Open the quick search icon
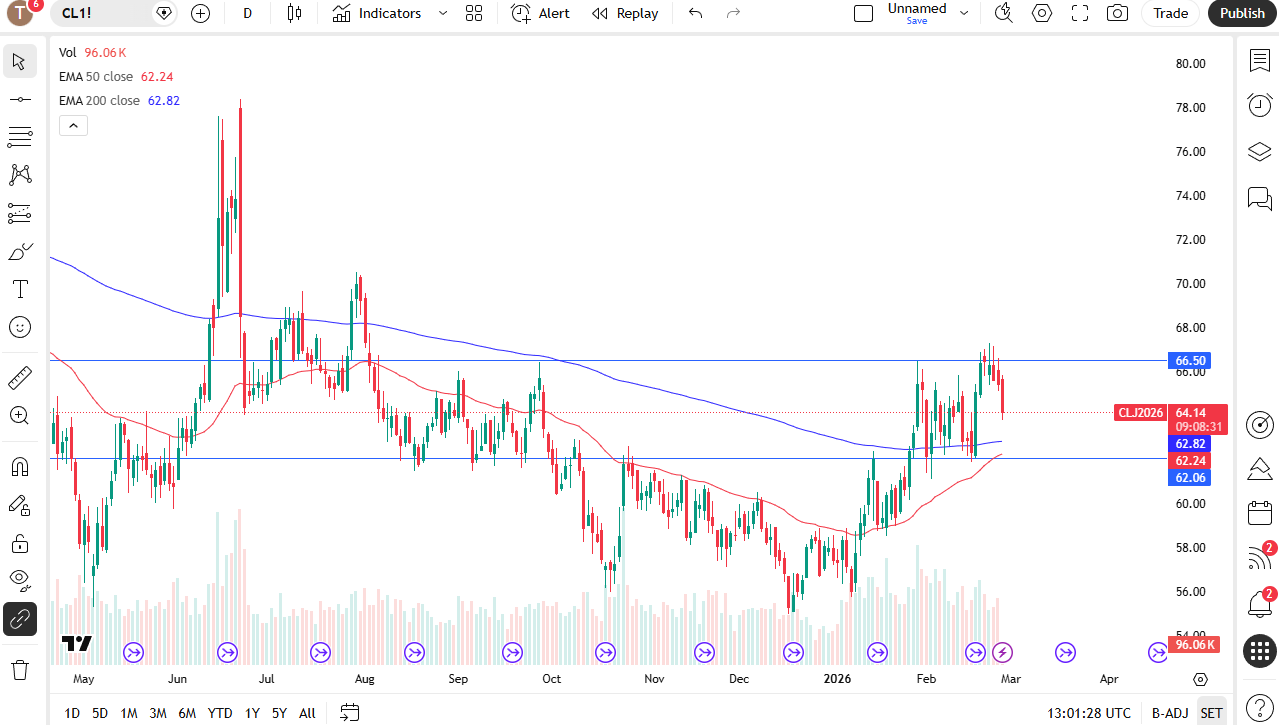Screen dimensions: 1279x725 point(1004,13)
